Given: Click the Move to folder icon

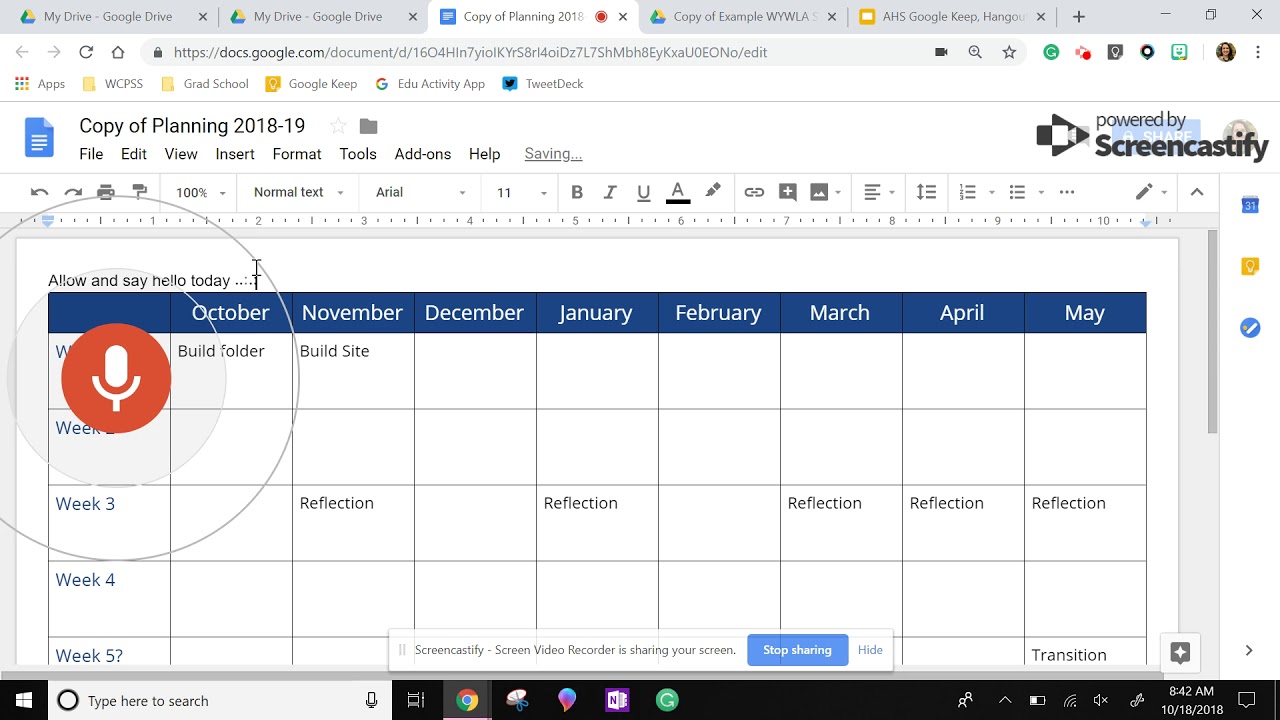Looking at the screenshot, I should [x=368, y=126].
